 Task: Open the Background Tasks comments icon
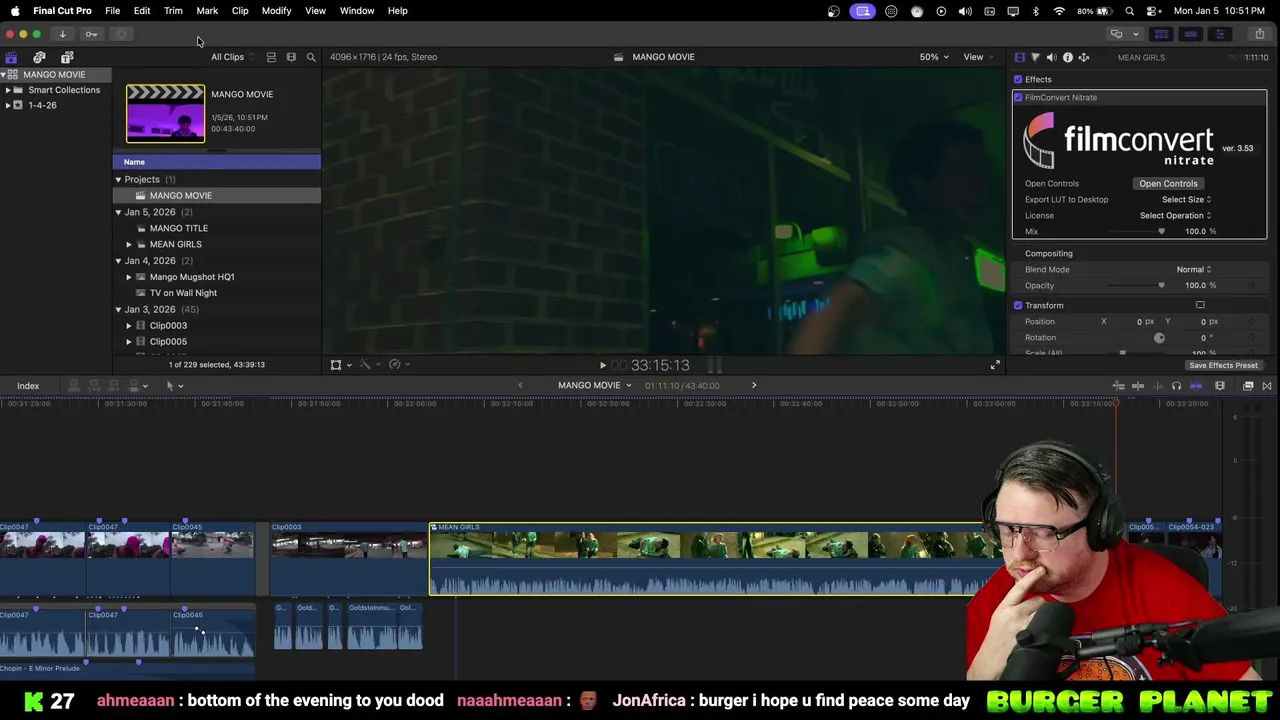click(1117, 34)
